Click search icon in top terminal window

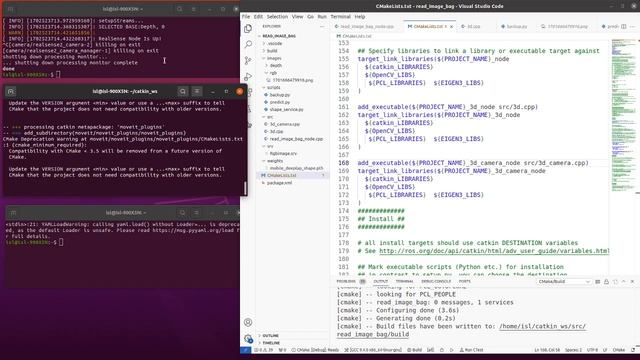(180, 9)
